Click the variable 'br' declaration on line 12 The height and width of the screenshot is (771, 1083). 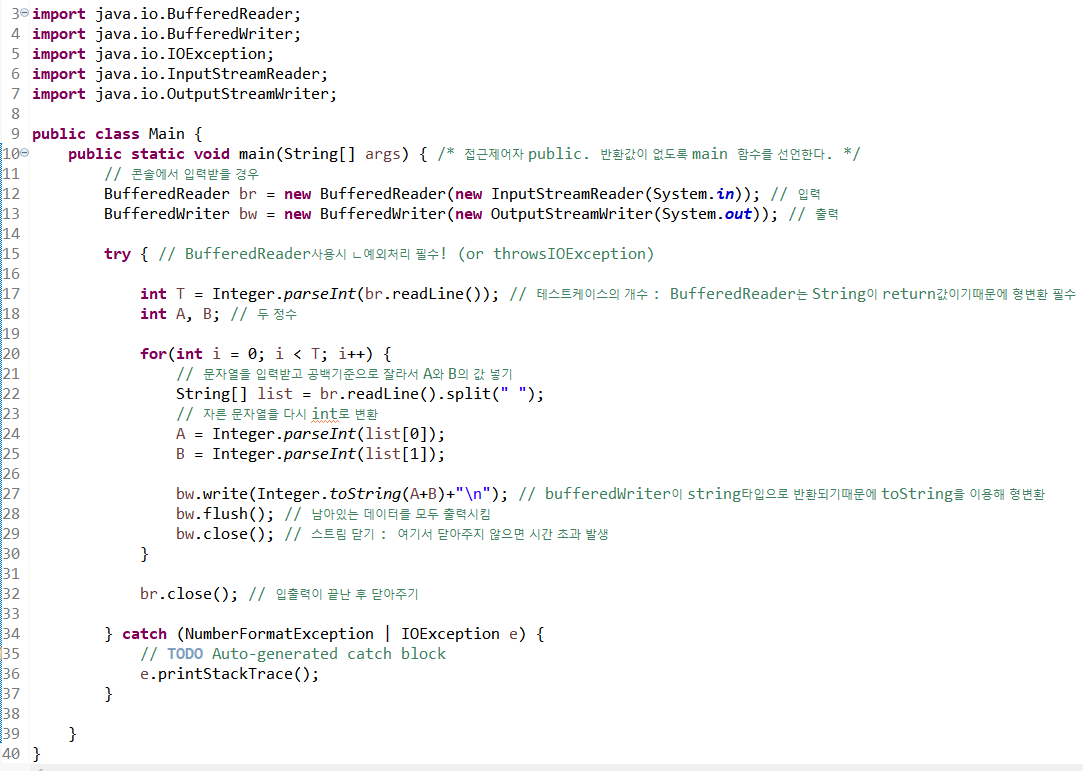(247, 194)
